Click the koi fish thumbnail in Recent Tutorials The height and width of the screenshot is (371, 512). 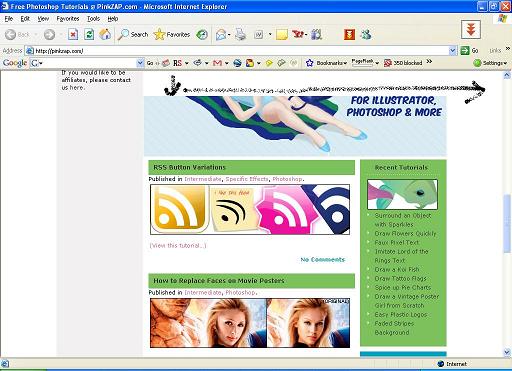[x=402, y=194]
